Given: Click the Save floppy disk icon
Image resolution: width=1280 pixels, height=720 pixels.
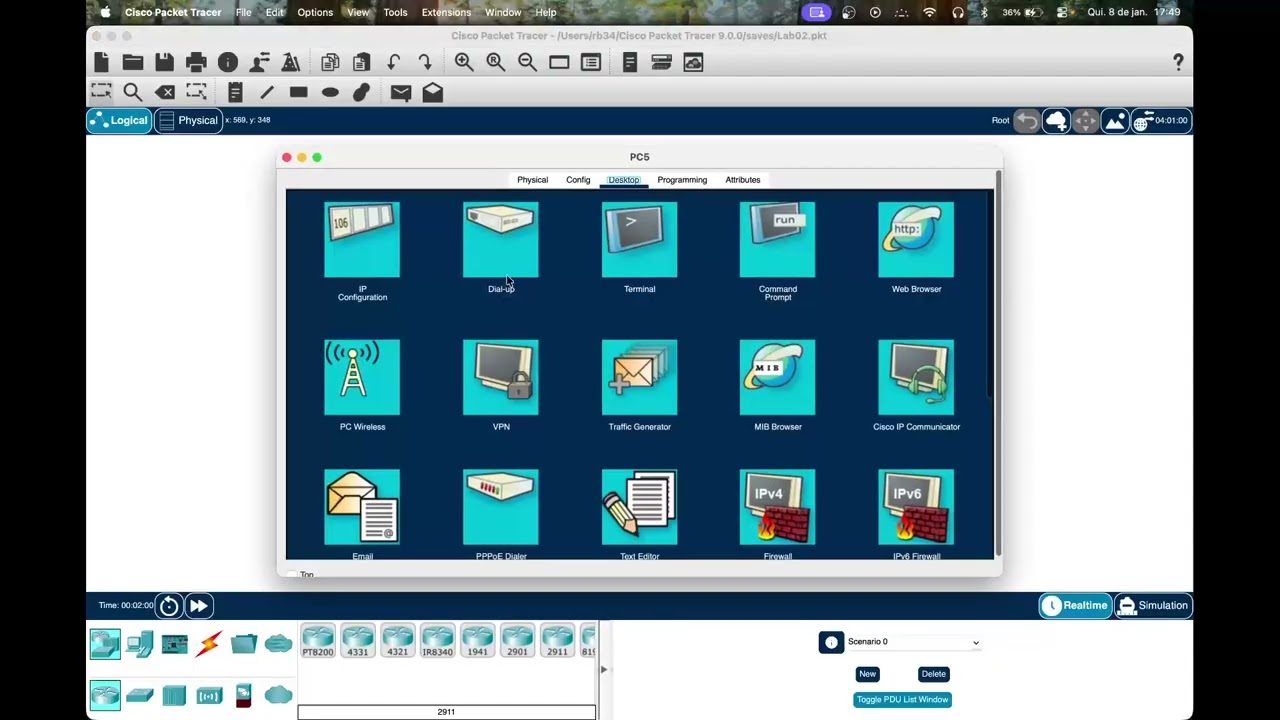Looking at the screenshot, I should (164, 62).
